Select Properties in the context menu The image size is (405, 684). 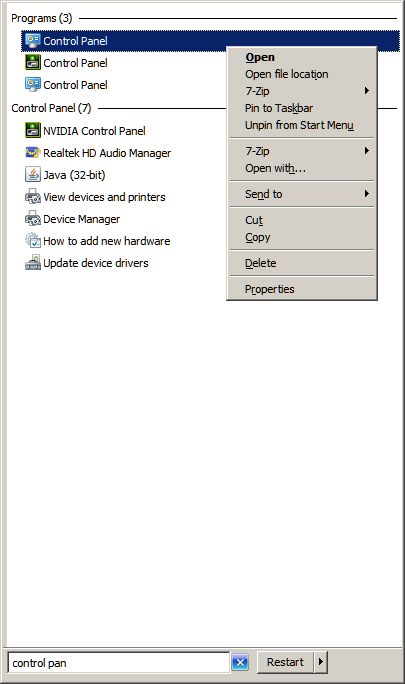pos(269,289)
